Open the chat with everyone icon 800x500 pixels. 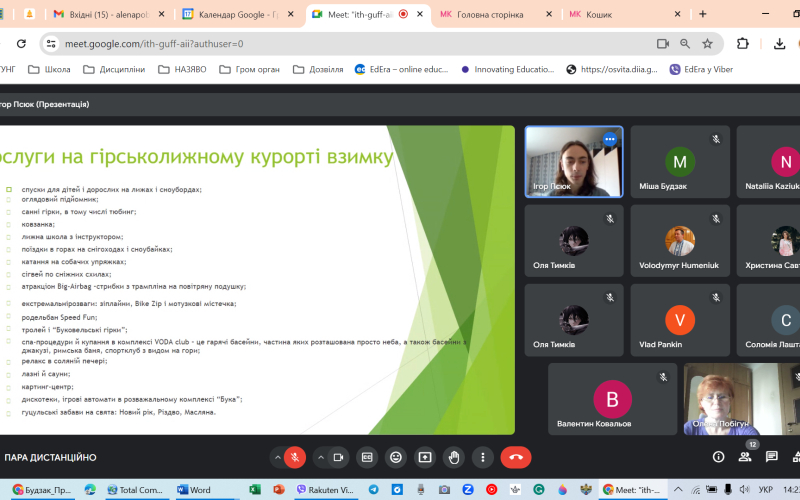click(x=771, y=457)
